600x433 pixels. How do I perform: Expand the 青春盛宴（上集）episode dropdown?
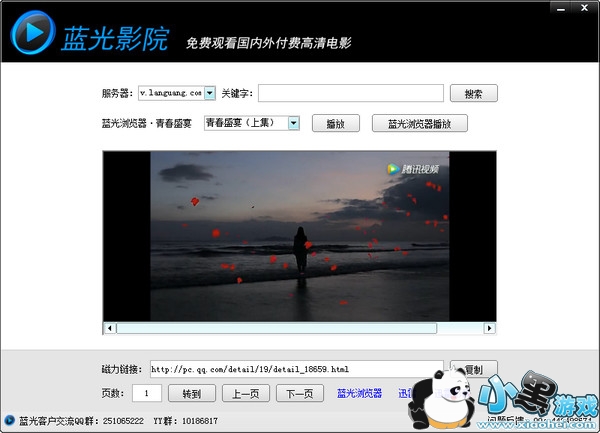pos(293,123)
